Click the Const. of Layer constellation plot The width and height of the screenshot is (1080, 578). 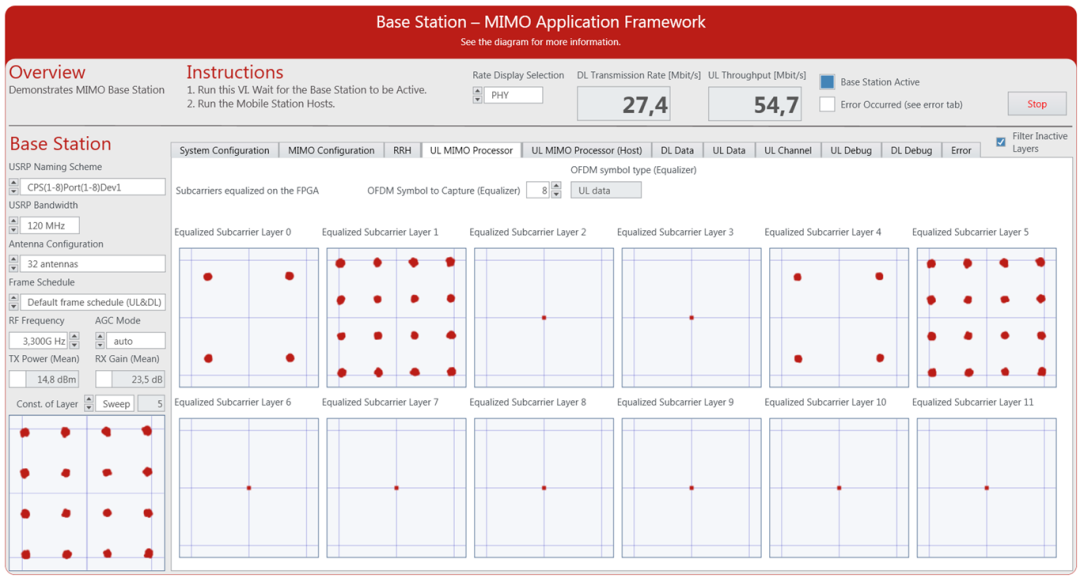click(87, 492)
